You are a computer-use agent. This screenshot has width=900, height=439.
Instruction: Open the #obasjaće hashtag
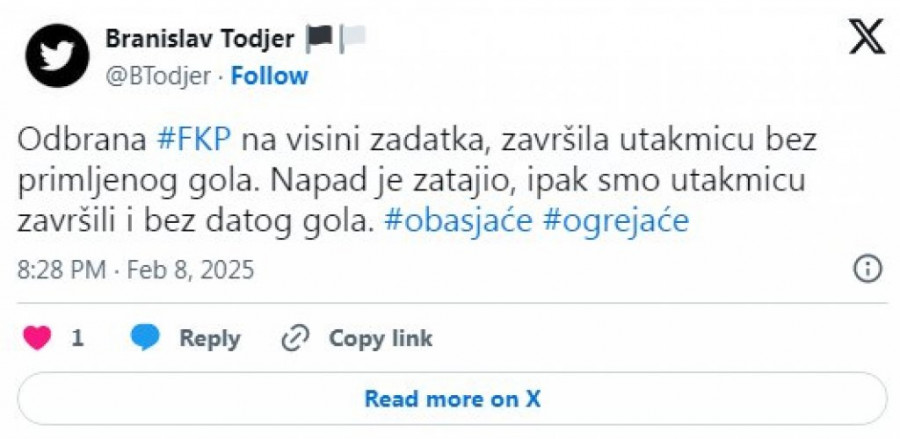coord(459,222)
